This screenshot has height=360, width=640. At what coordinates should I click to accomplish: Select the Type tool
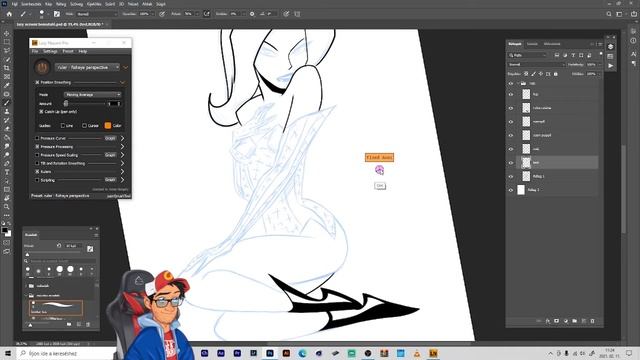[7, 172]
